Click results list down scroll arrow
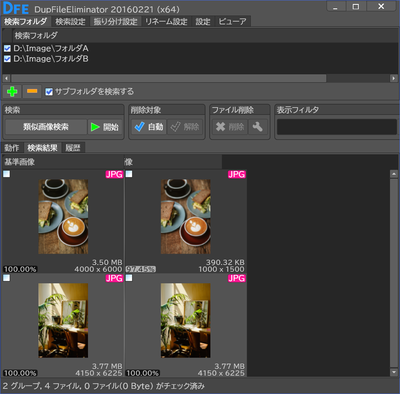400x394 pixels. pos(394,372)
